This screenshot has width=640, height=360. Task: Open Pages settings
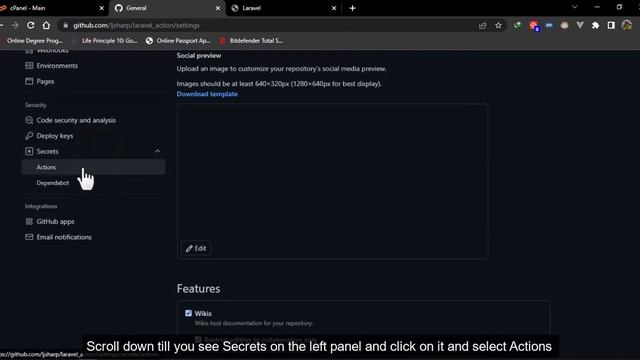point(45,81)
